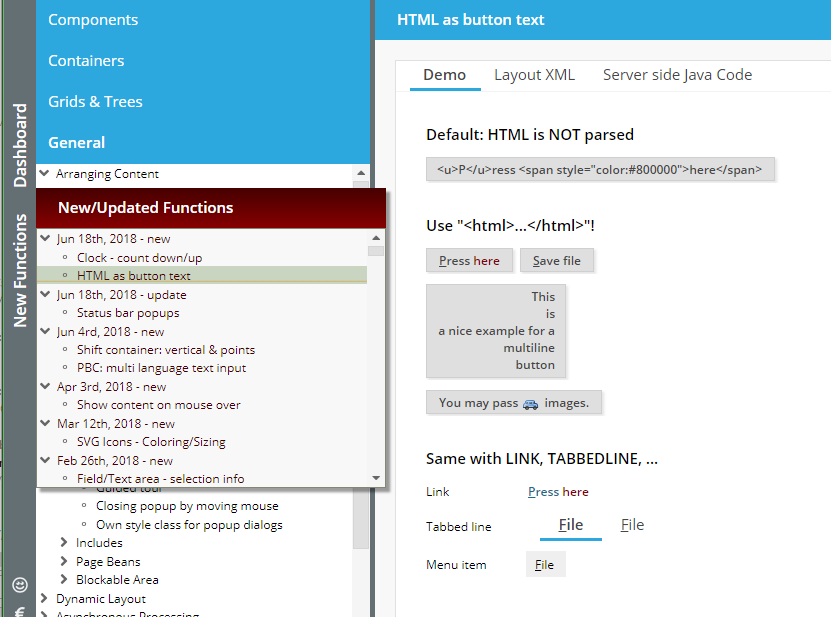The height and width of the screenshot is (617, 831).
Task: Collapse the Arranging Content node
Action: point(44,173)
